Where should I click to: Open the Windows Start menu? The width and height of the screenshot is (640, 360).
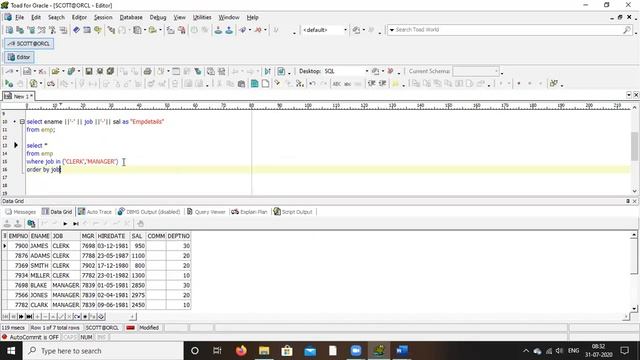click(x=11, y=351)
